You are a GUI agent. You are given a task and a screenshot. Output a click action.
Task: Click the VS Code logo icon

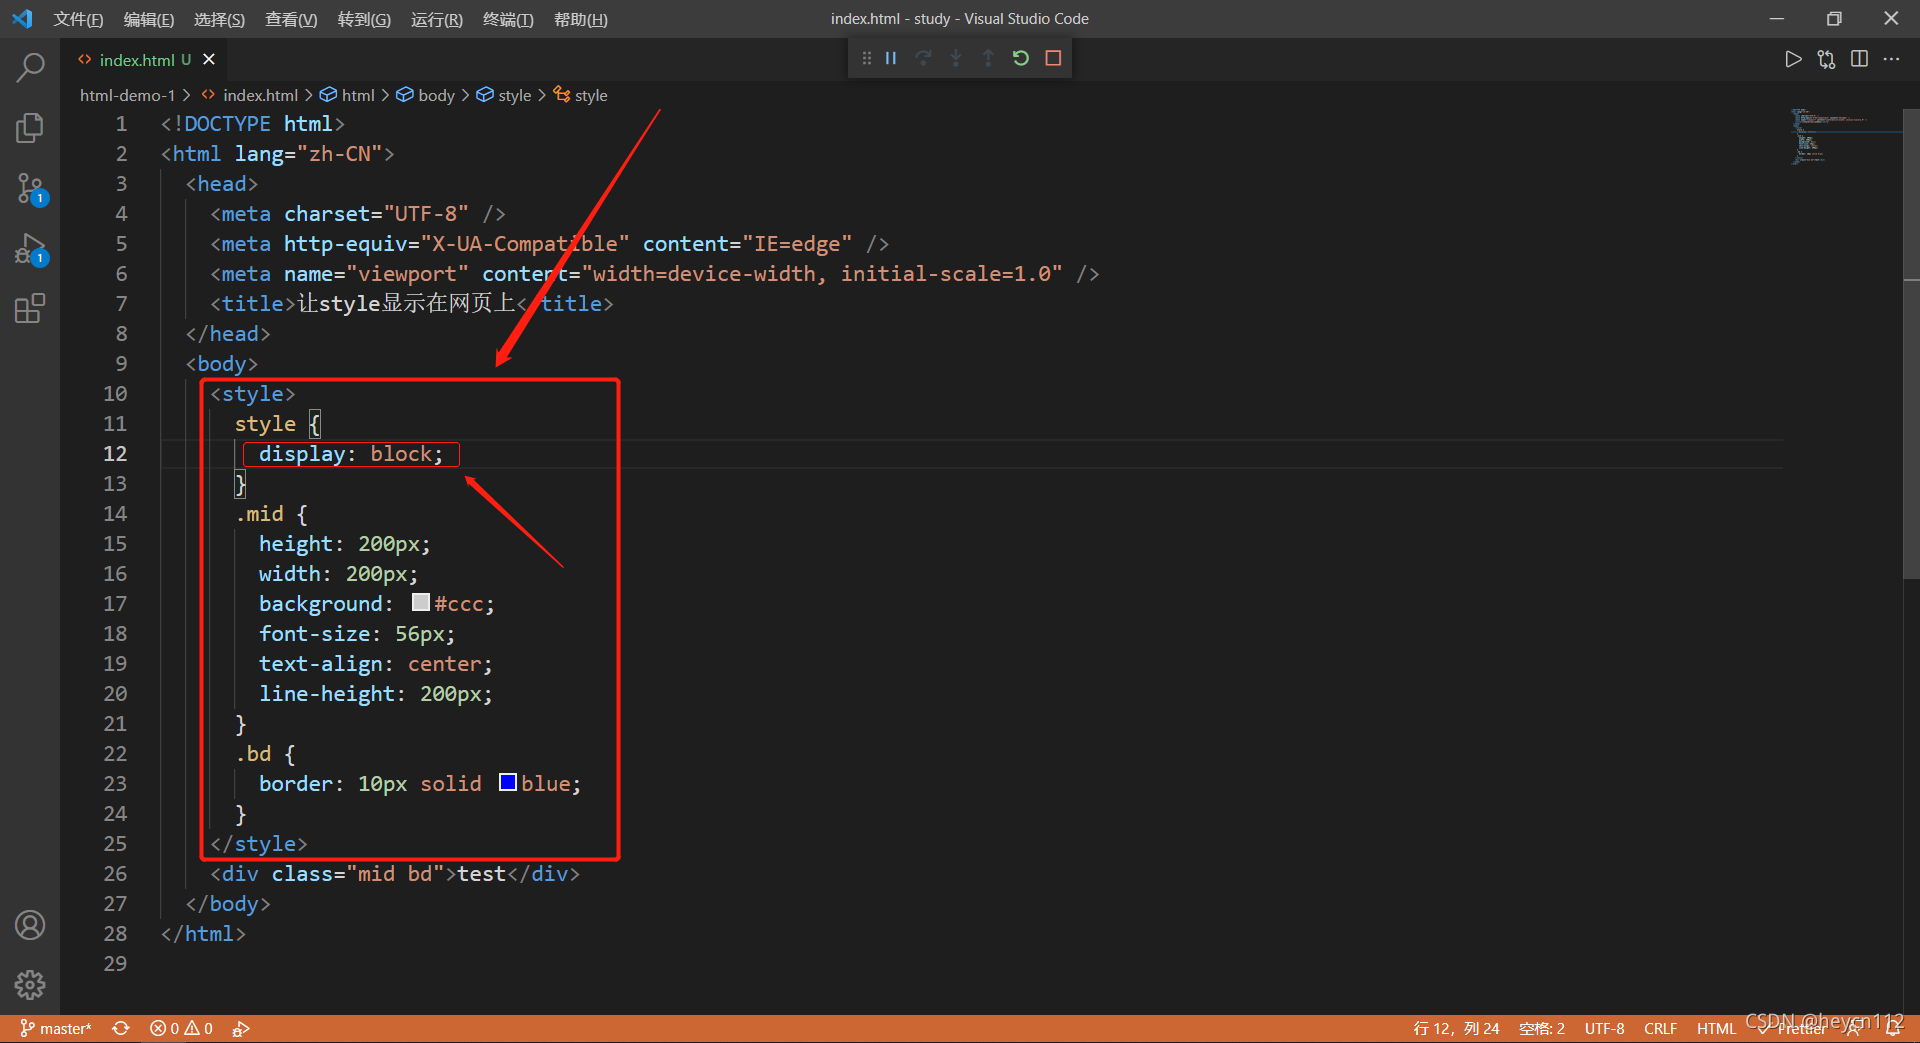(x=22, y=19)
